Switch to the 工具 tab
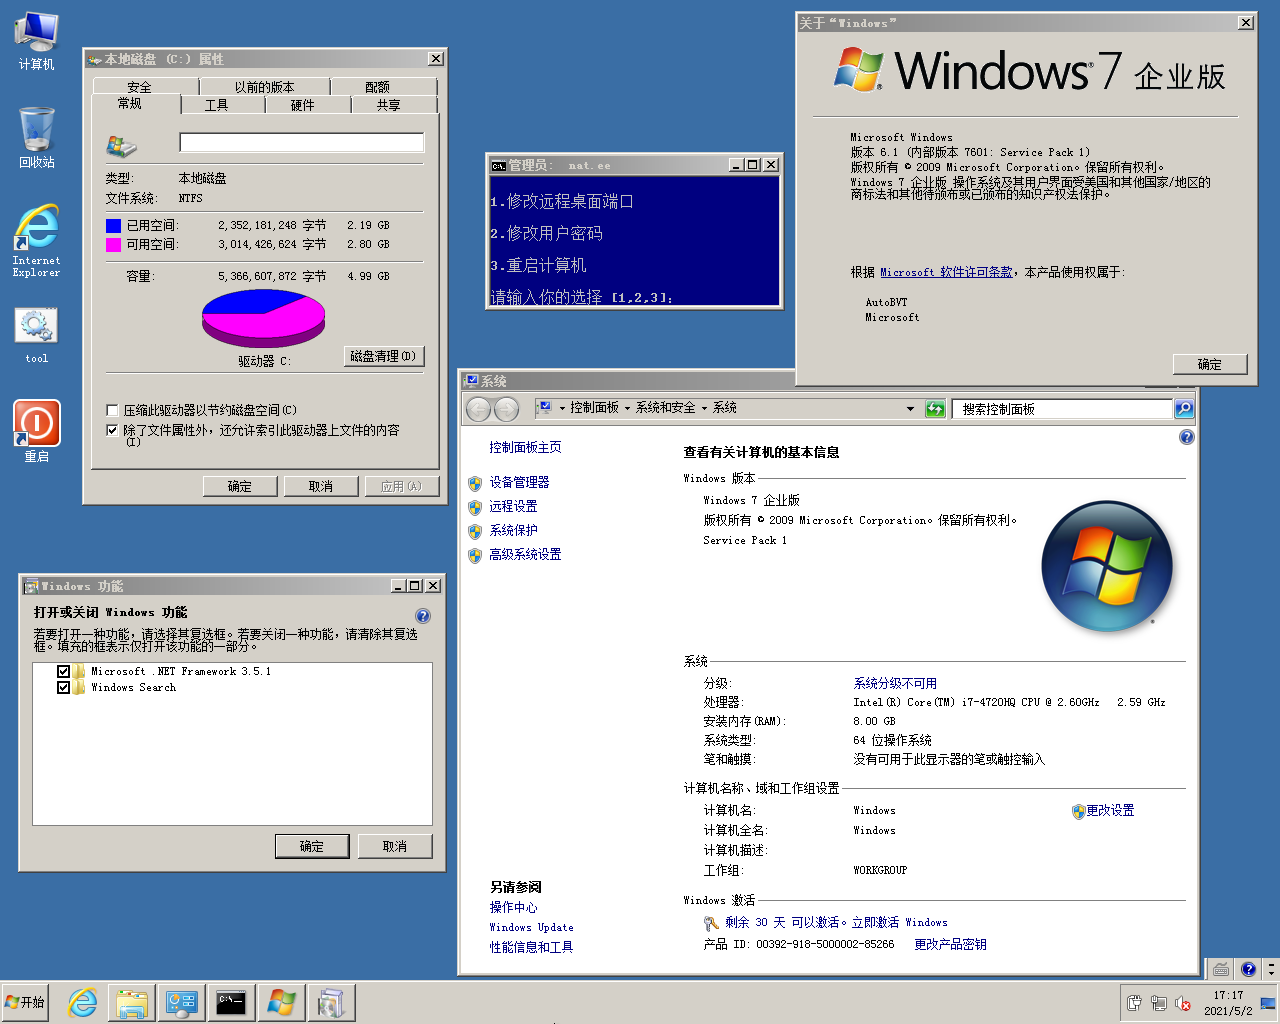1280x1024 pixels. (x=216, y=105)
